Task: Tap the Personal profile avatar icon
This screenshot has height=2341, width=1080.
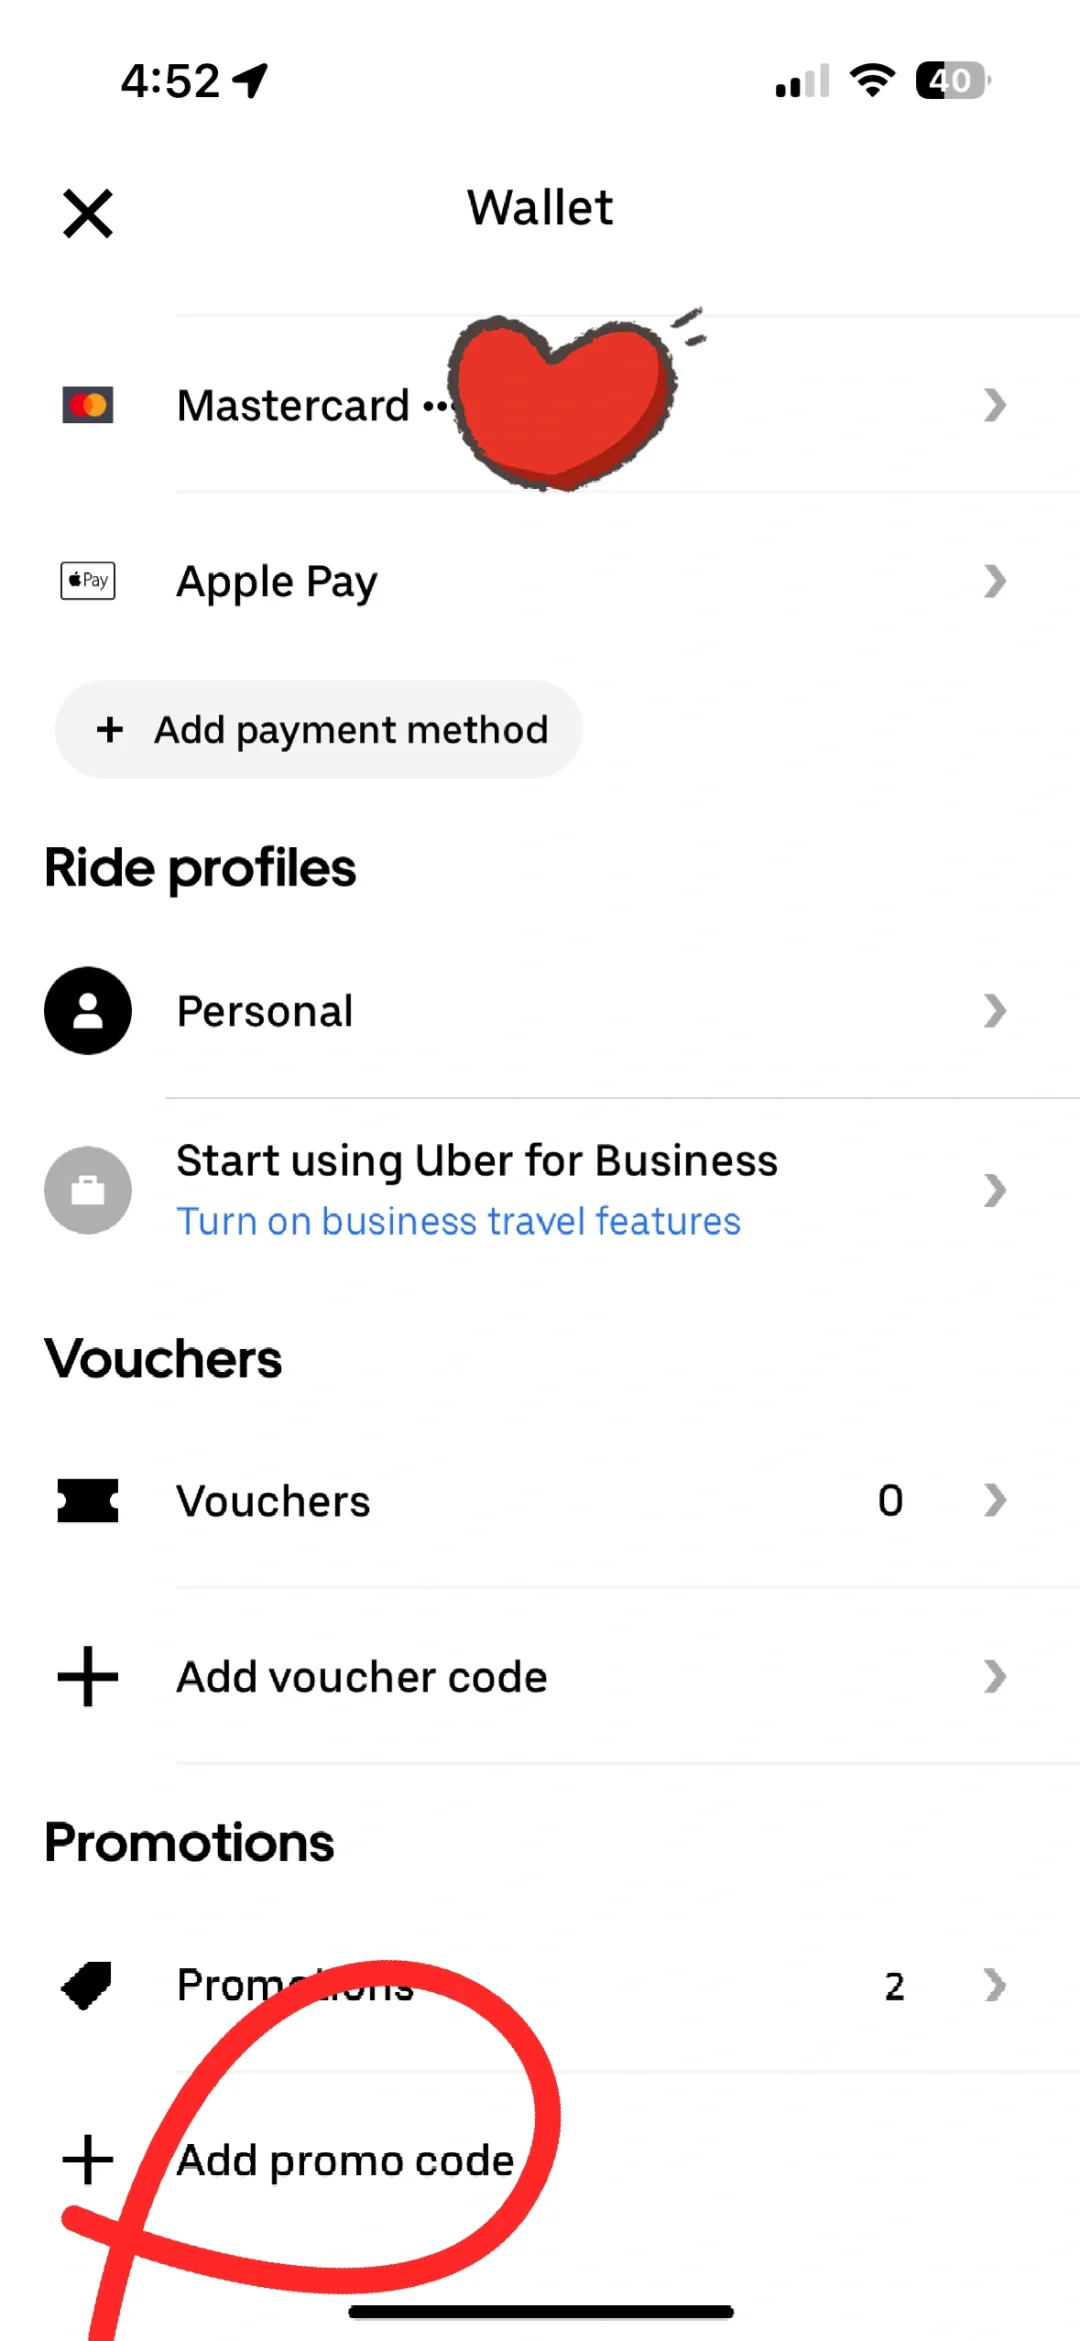Action: (88, 1010)
